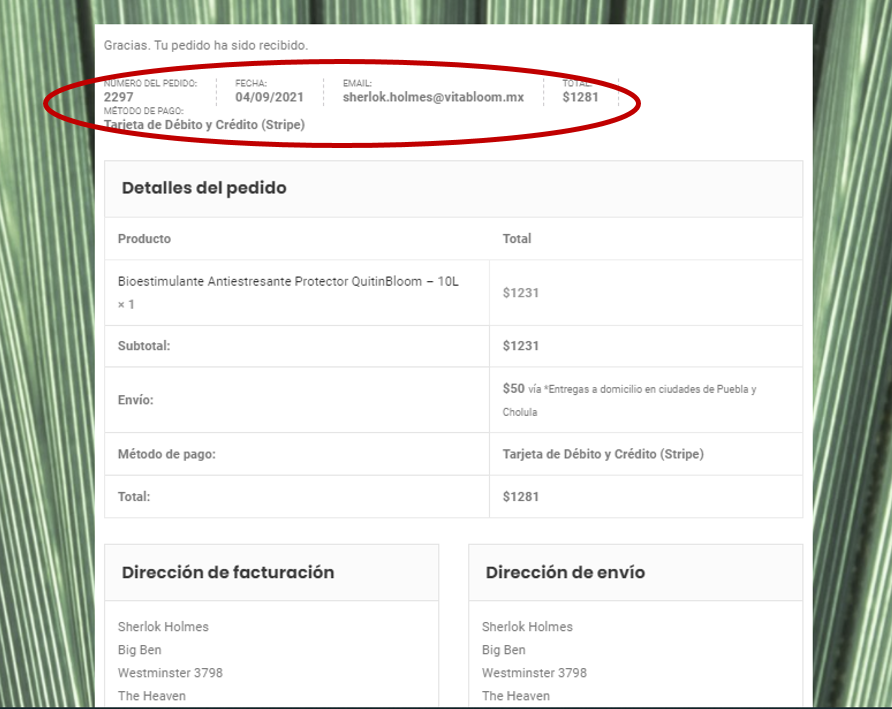Click 'The Heaven' in billing address
The image size is (892, 709).
(151, 696)
